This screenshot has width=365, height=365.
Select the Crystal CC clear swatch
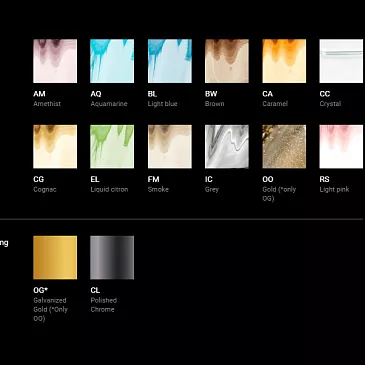click(x=341, y=61)
